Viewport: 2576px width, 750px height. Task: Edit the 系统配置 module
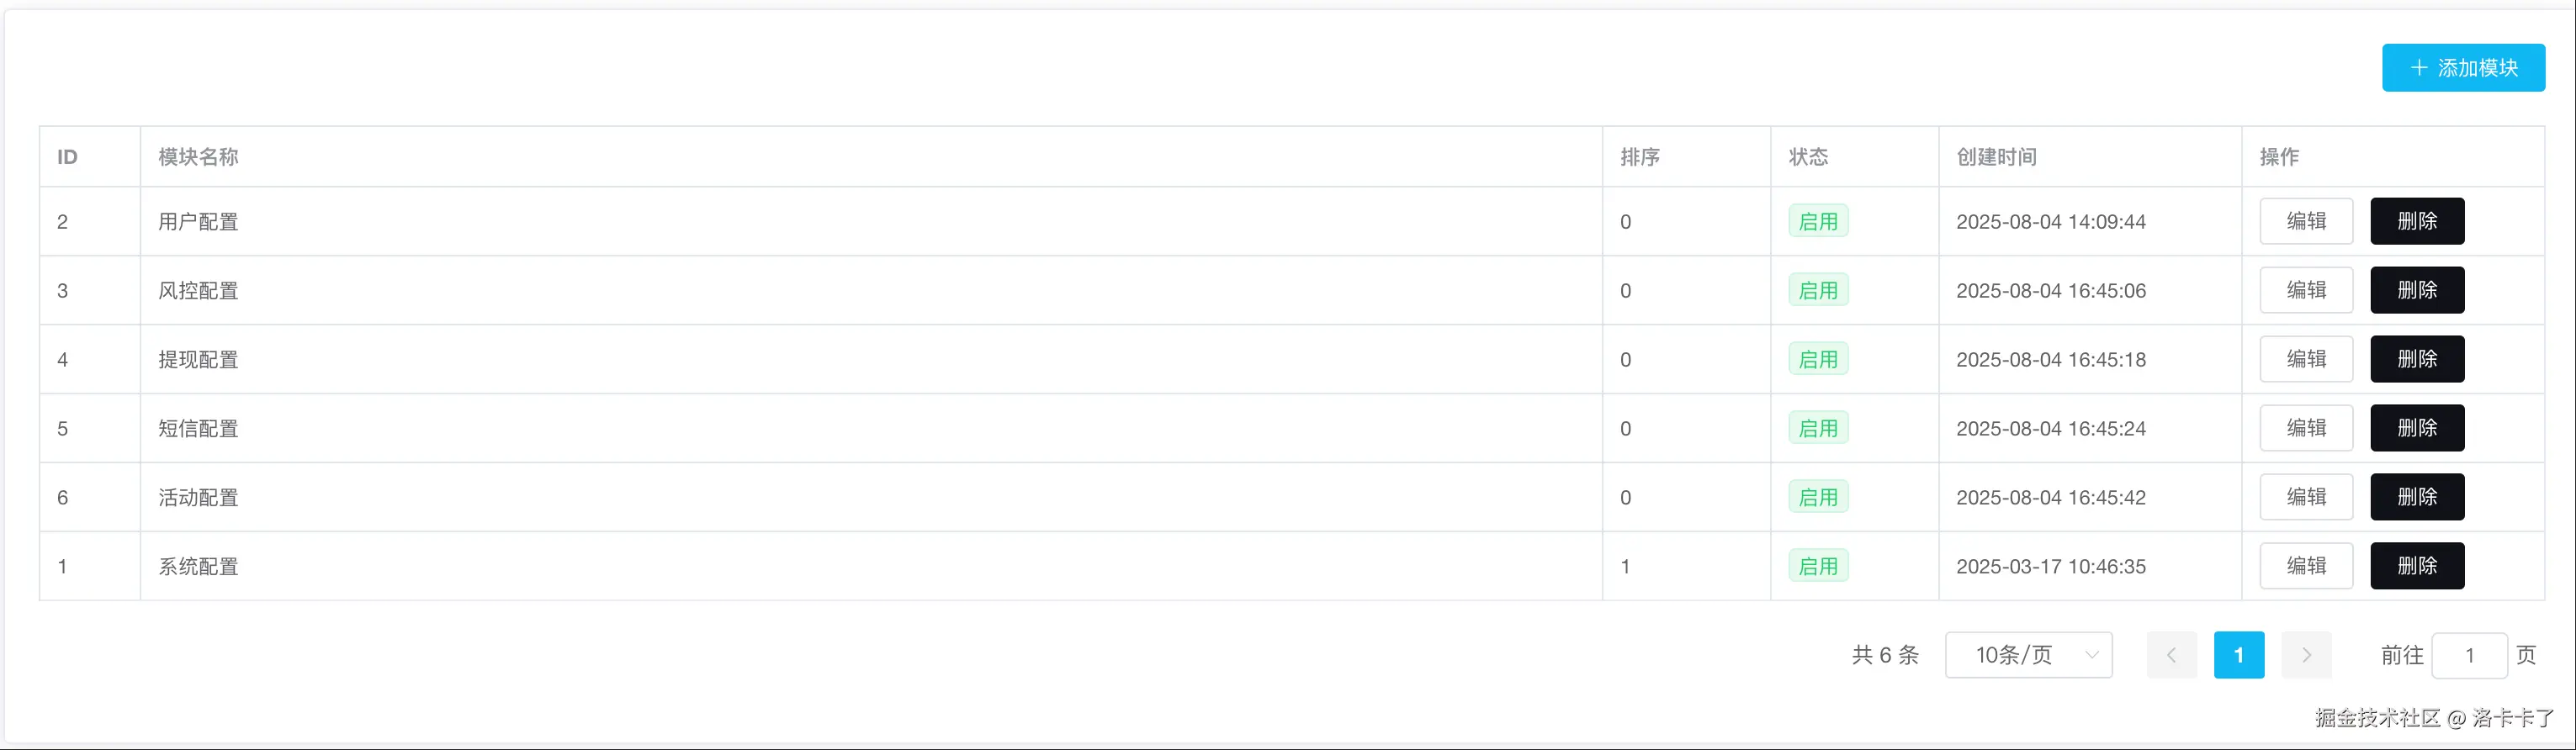[x=2306, y=566]
